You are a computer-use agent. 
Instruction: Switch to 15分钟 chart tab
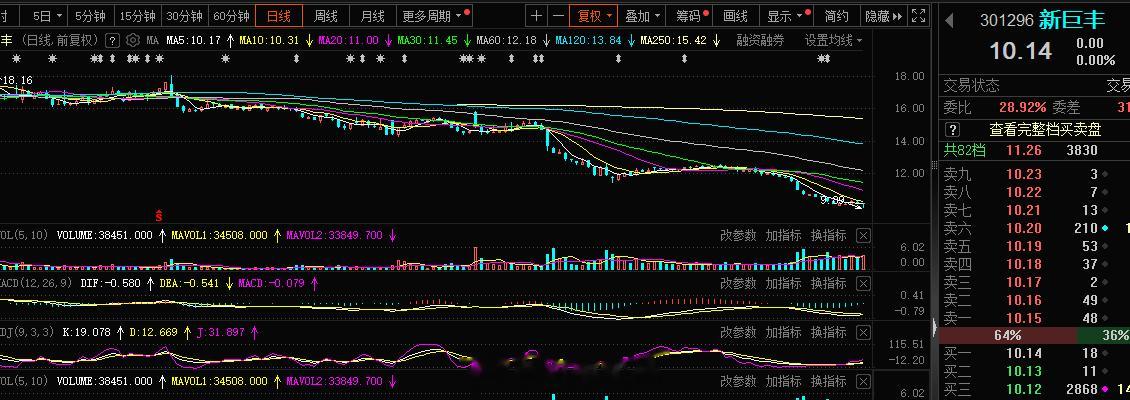pyautogui.click(x=138, y=16)
